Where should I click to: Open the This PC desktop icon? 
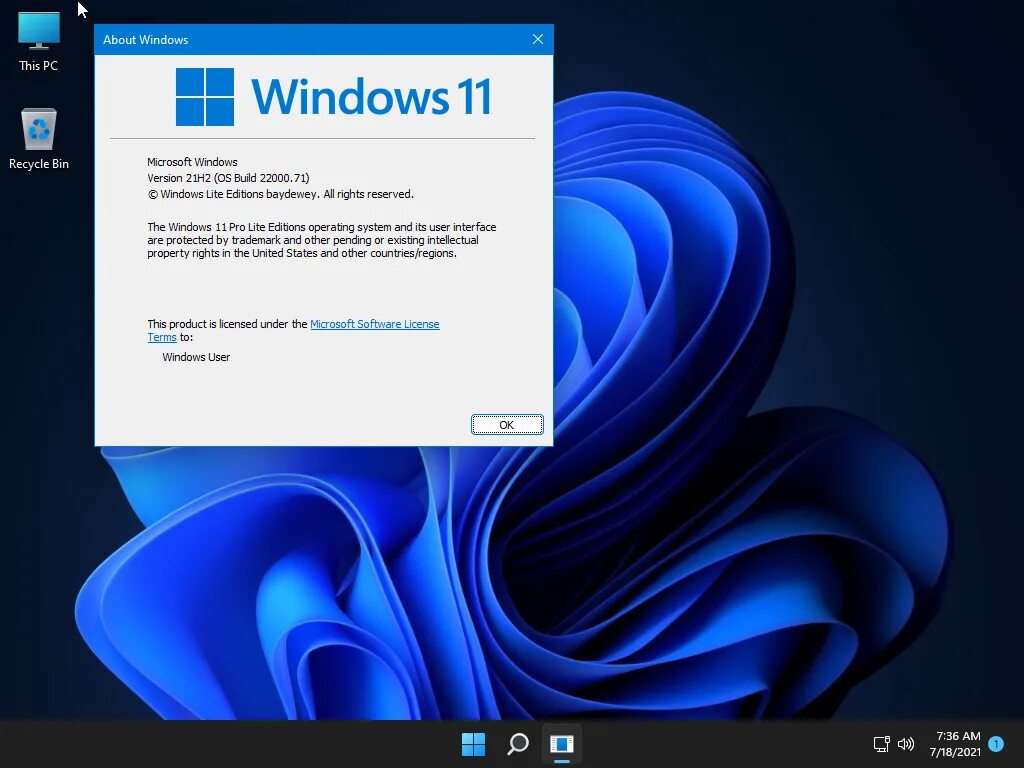[39, 40]
